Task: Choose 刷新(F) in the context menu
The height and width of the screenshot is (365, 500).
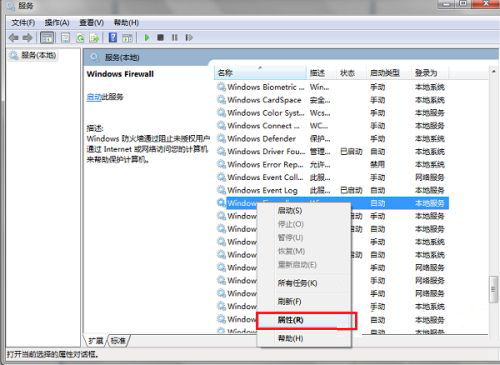Action: pos(304,302)
